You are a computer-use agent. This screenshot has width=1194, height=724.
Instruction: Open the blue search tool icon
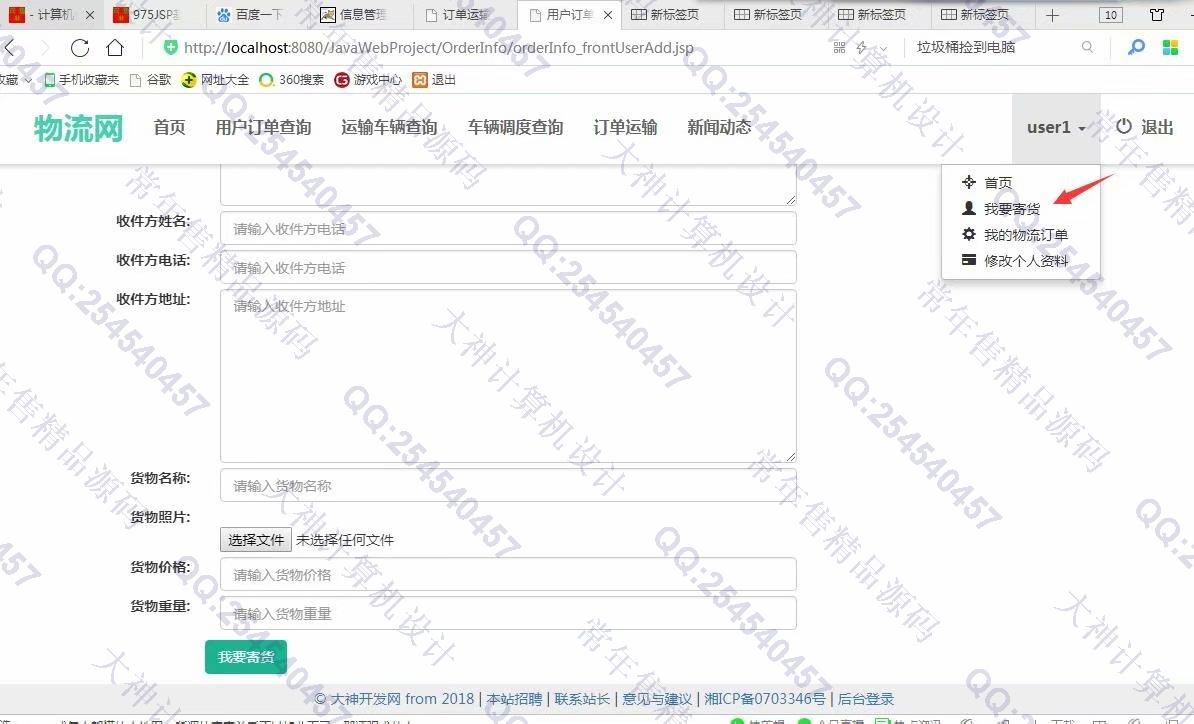[x=1136, y=47]
